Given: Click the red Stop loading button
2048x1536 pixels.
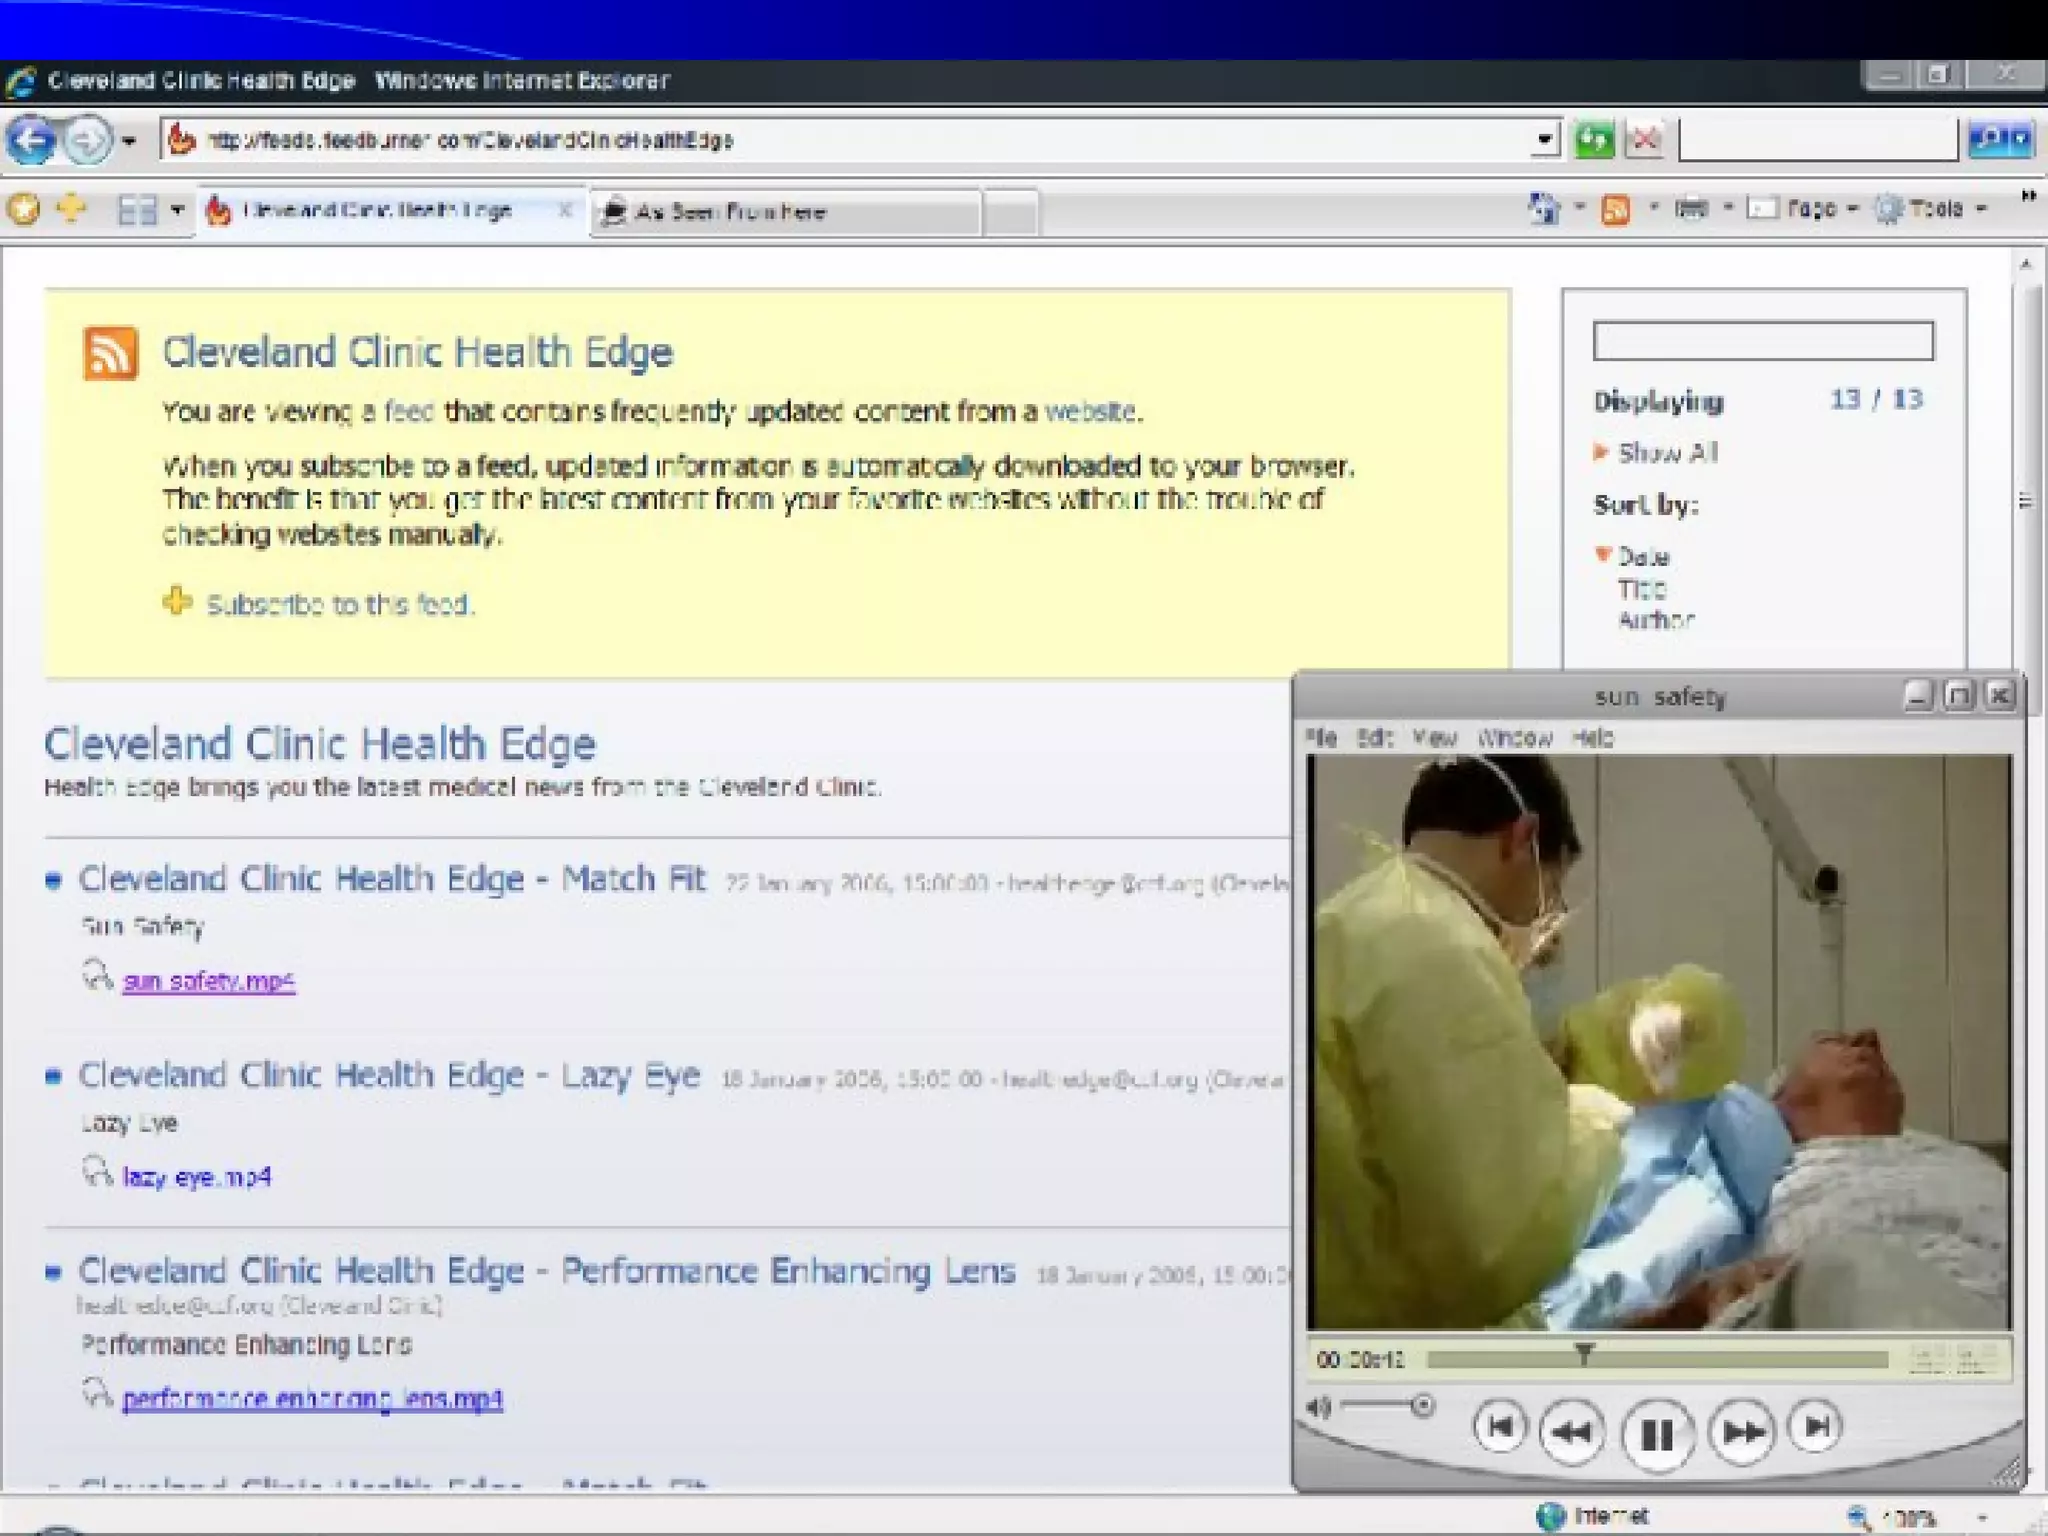Looking at the screenshot, I should [x=1644, y=140].
